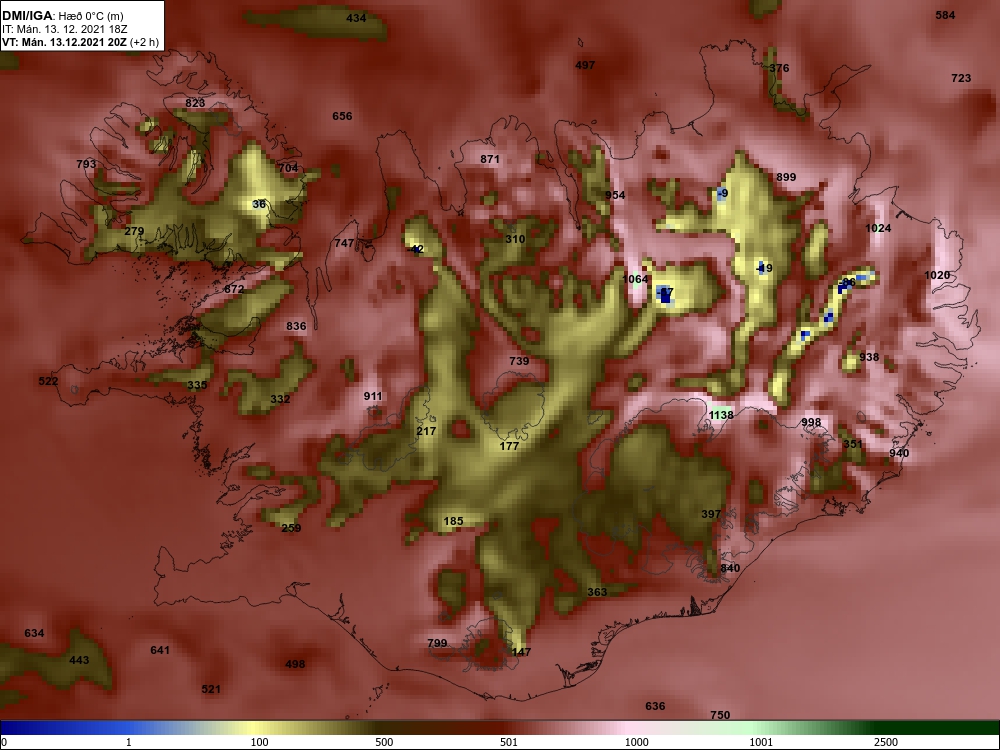Click the map value 363
Screen dimensions: 1000x750
click(x=597, y=592)
